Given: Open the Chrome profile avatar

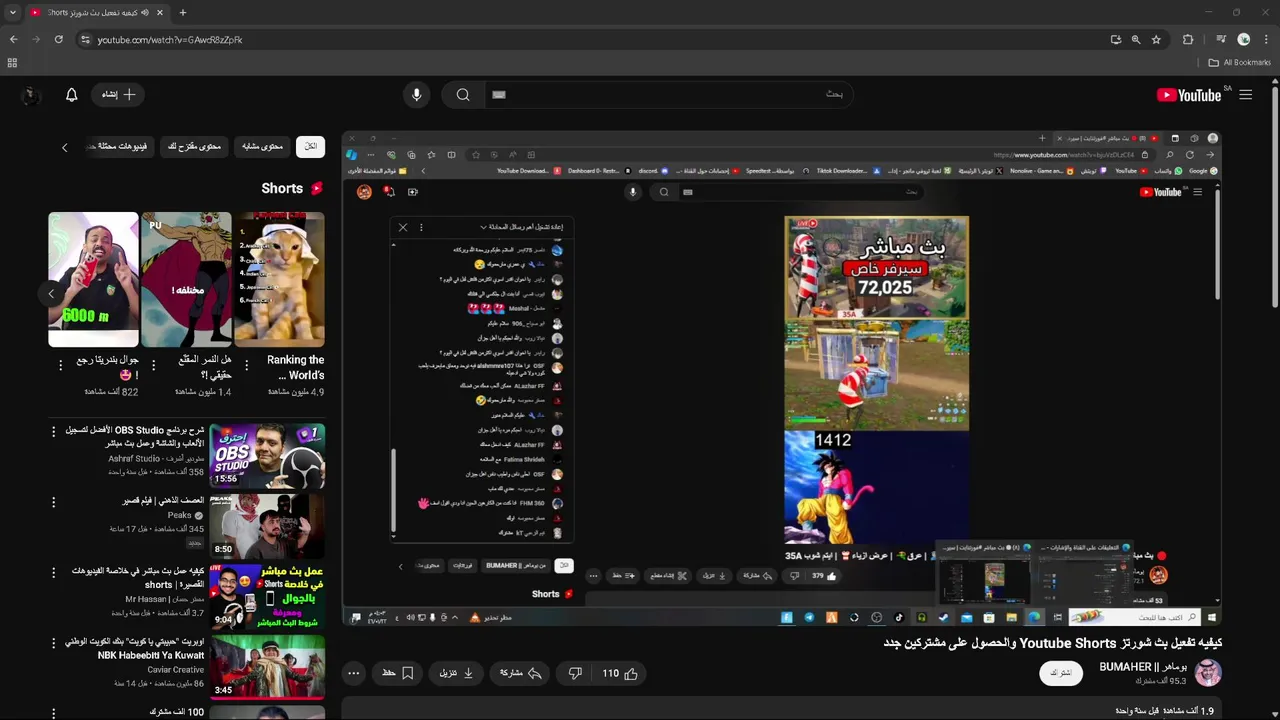Looking at the screenshot, I should coord(1244,39).
